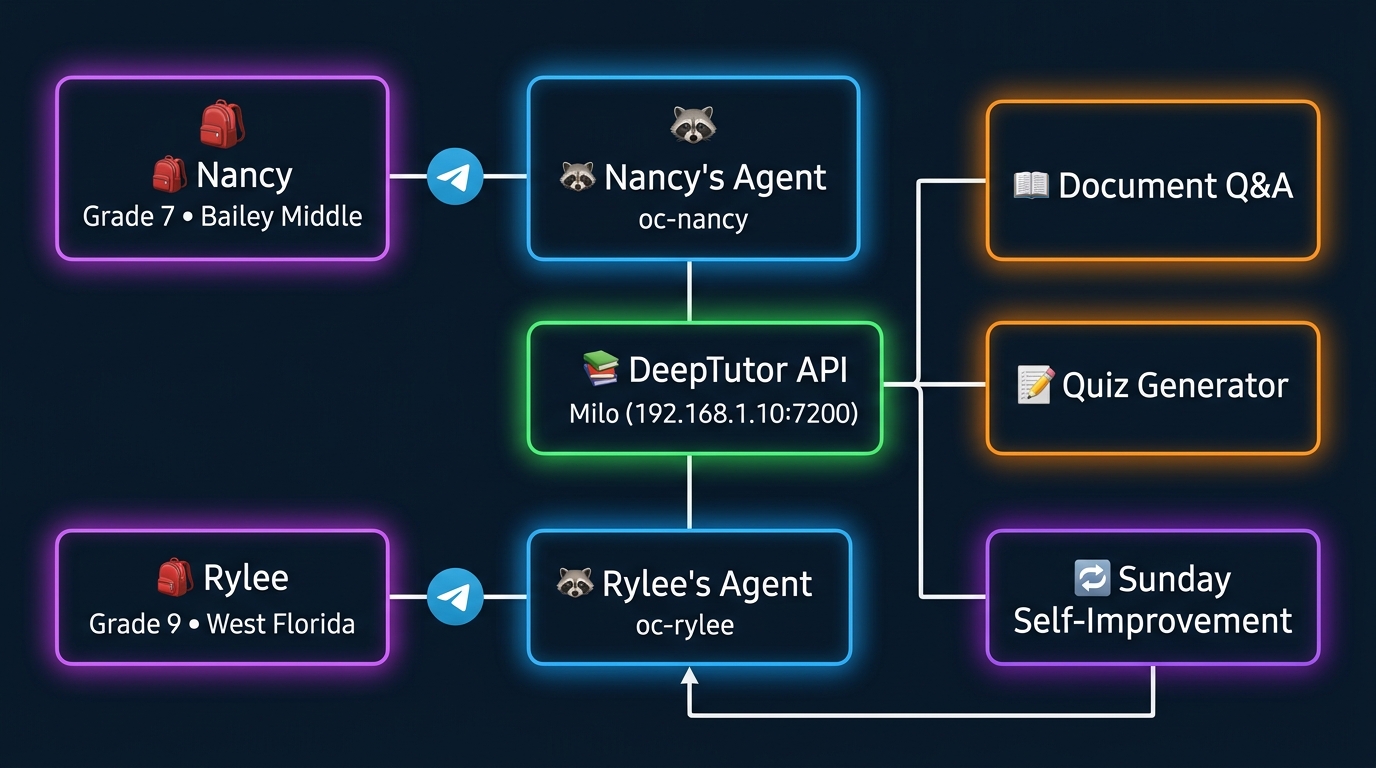The height and width of the screenshot is (768, 1376).
Task: Select the Nancy student node
Action: pos(222,167)
